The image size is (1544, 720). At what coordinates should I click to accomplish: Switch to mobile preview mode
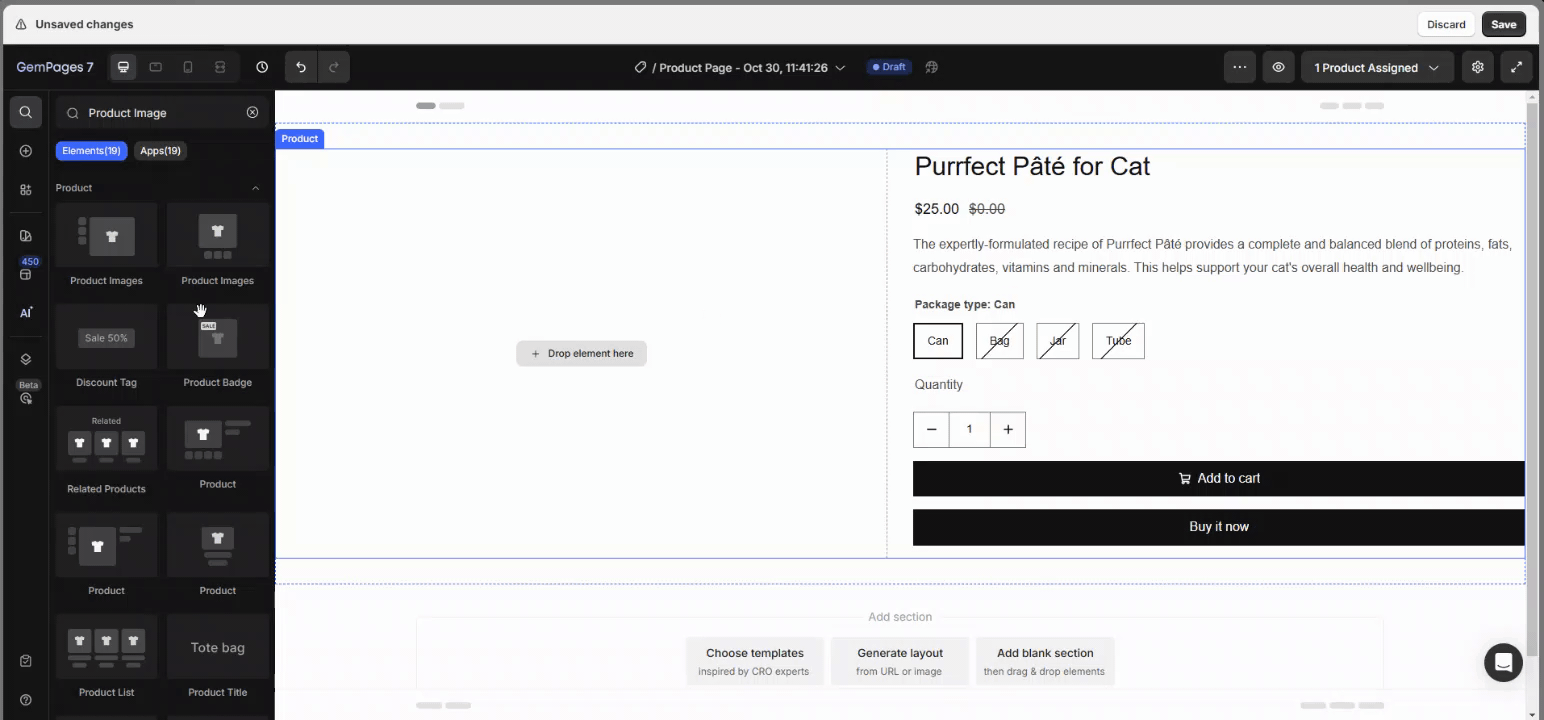point(187,67)
